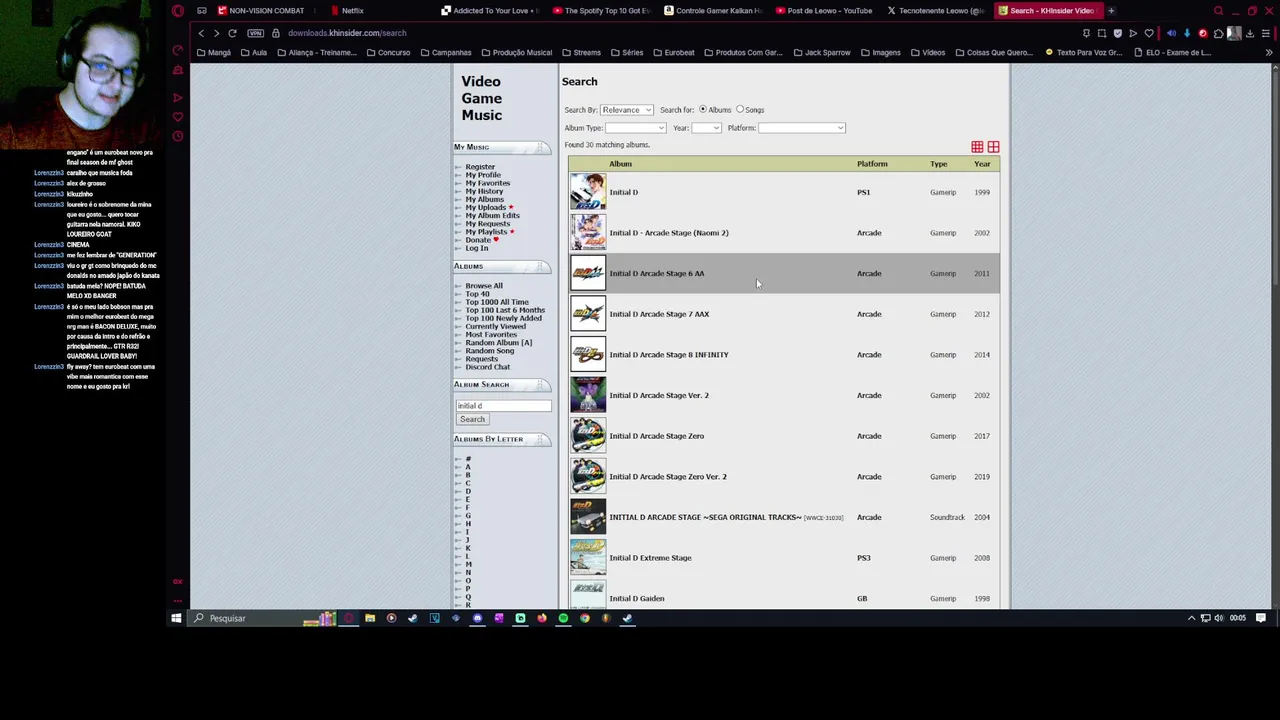Sort results by Year column header
Image resolution: width=1280 pixels, height=720 pixels.
point(982,164)
